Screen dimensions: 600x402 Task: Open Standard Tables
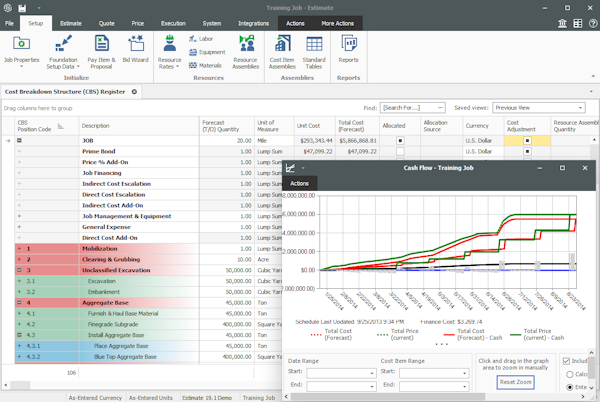314,52
